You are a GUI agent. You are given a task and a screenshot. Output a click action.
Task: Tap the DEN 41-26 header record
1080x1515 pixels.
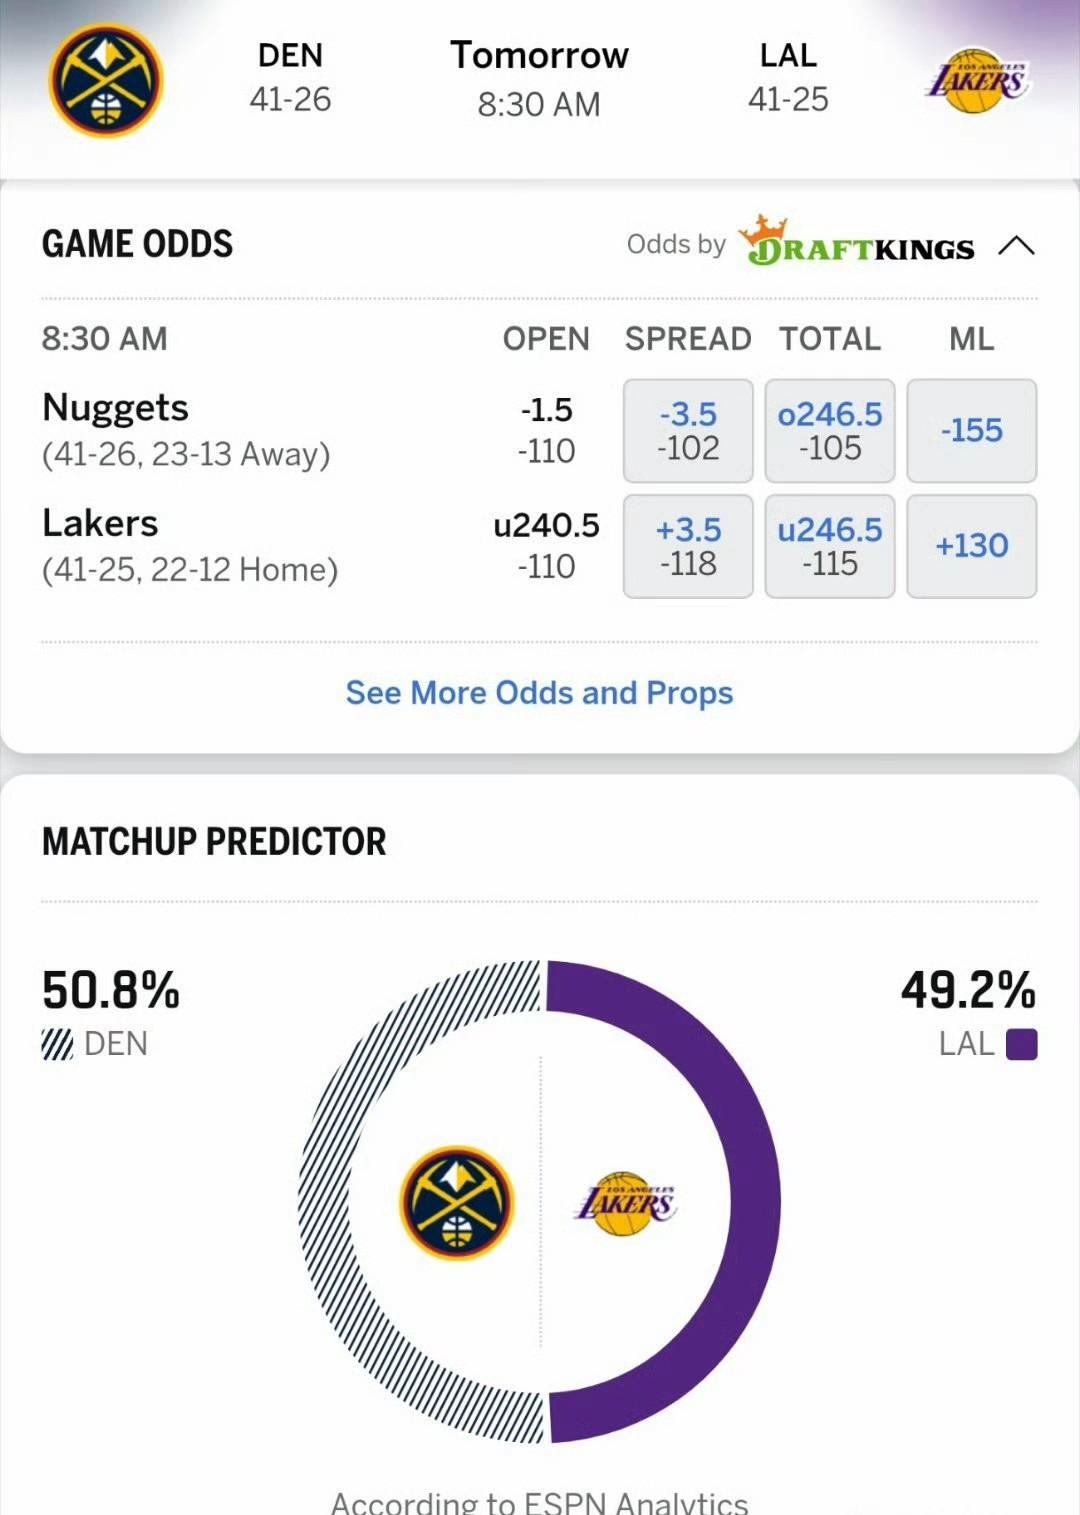(290, 77)
